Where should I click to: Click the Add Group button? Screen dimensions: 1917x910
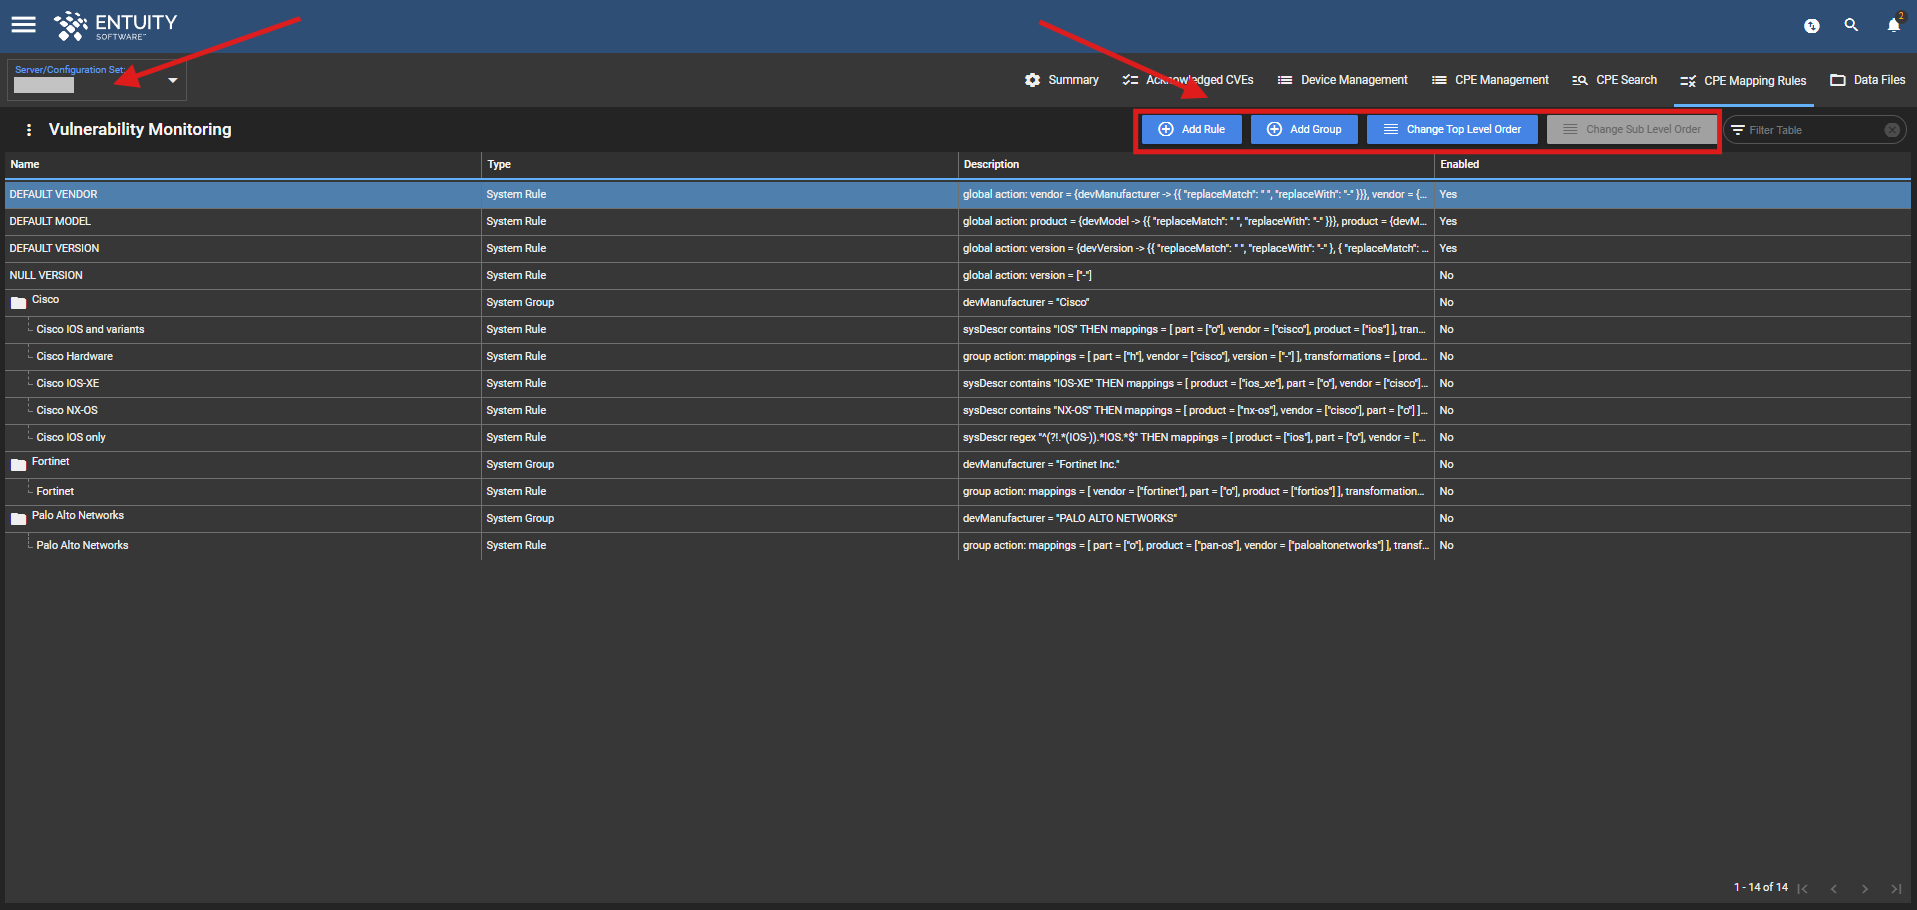pyautogui.click(x=1304, y=129)
